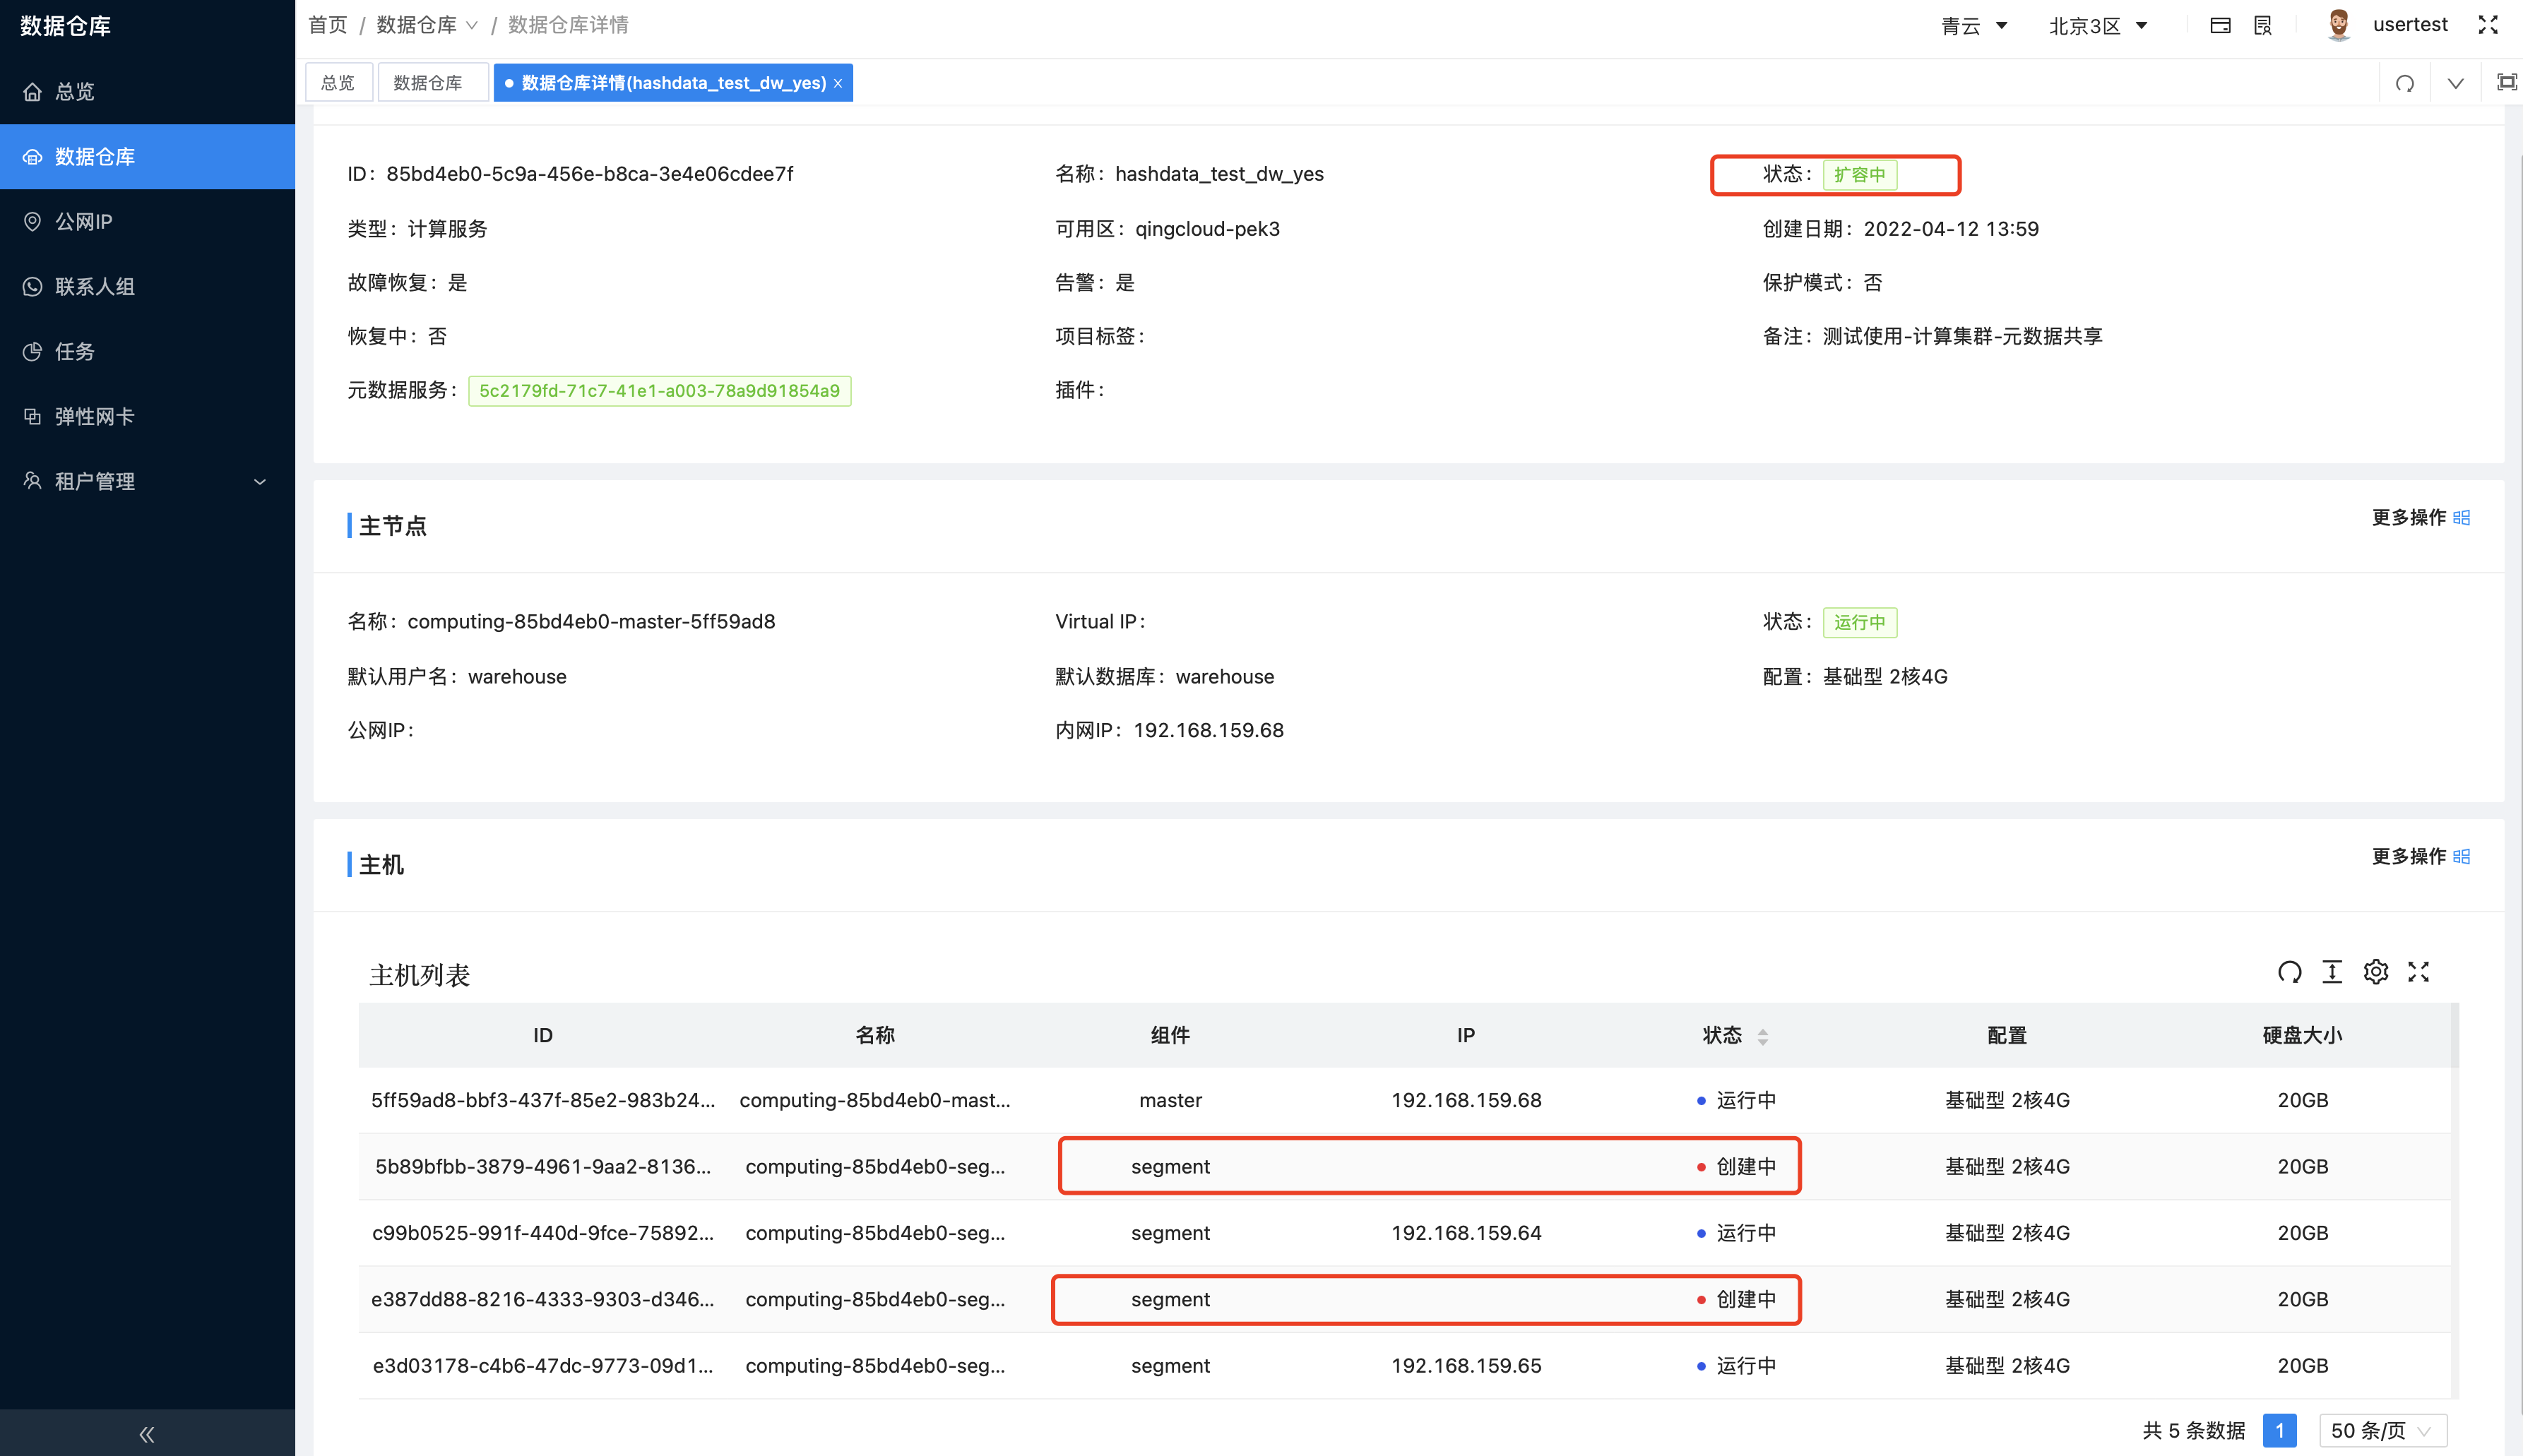Sort the 状态 column
The width and height of the screenshot is (2523, 1456).
1762,1036
